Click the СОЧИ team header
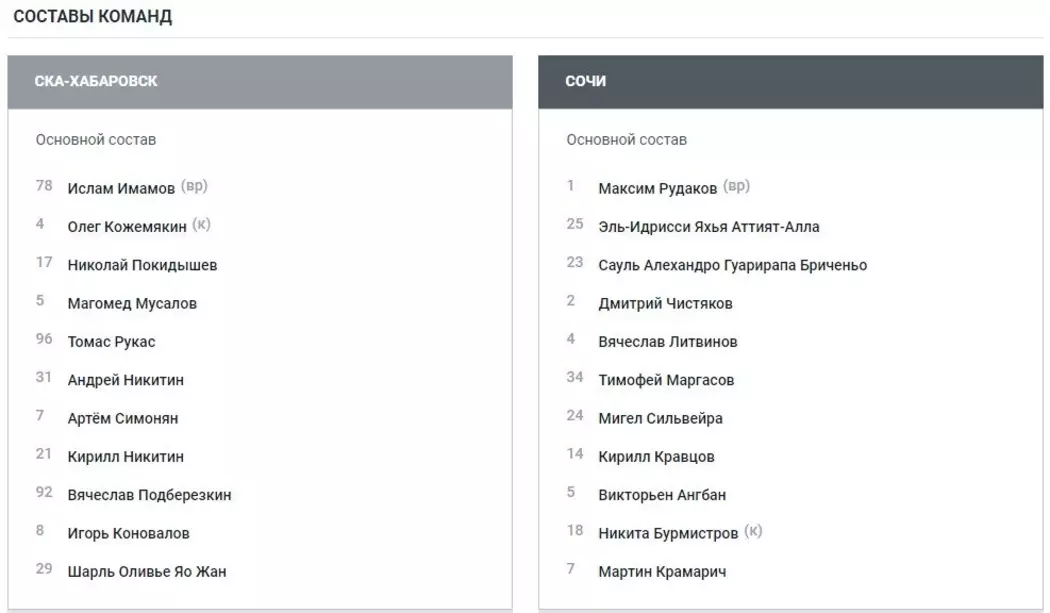 click(x=586, y=81)
